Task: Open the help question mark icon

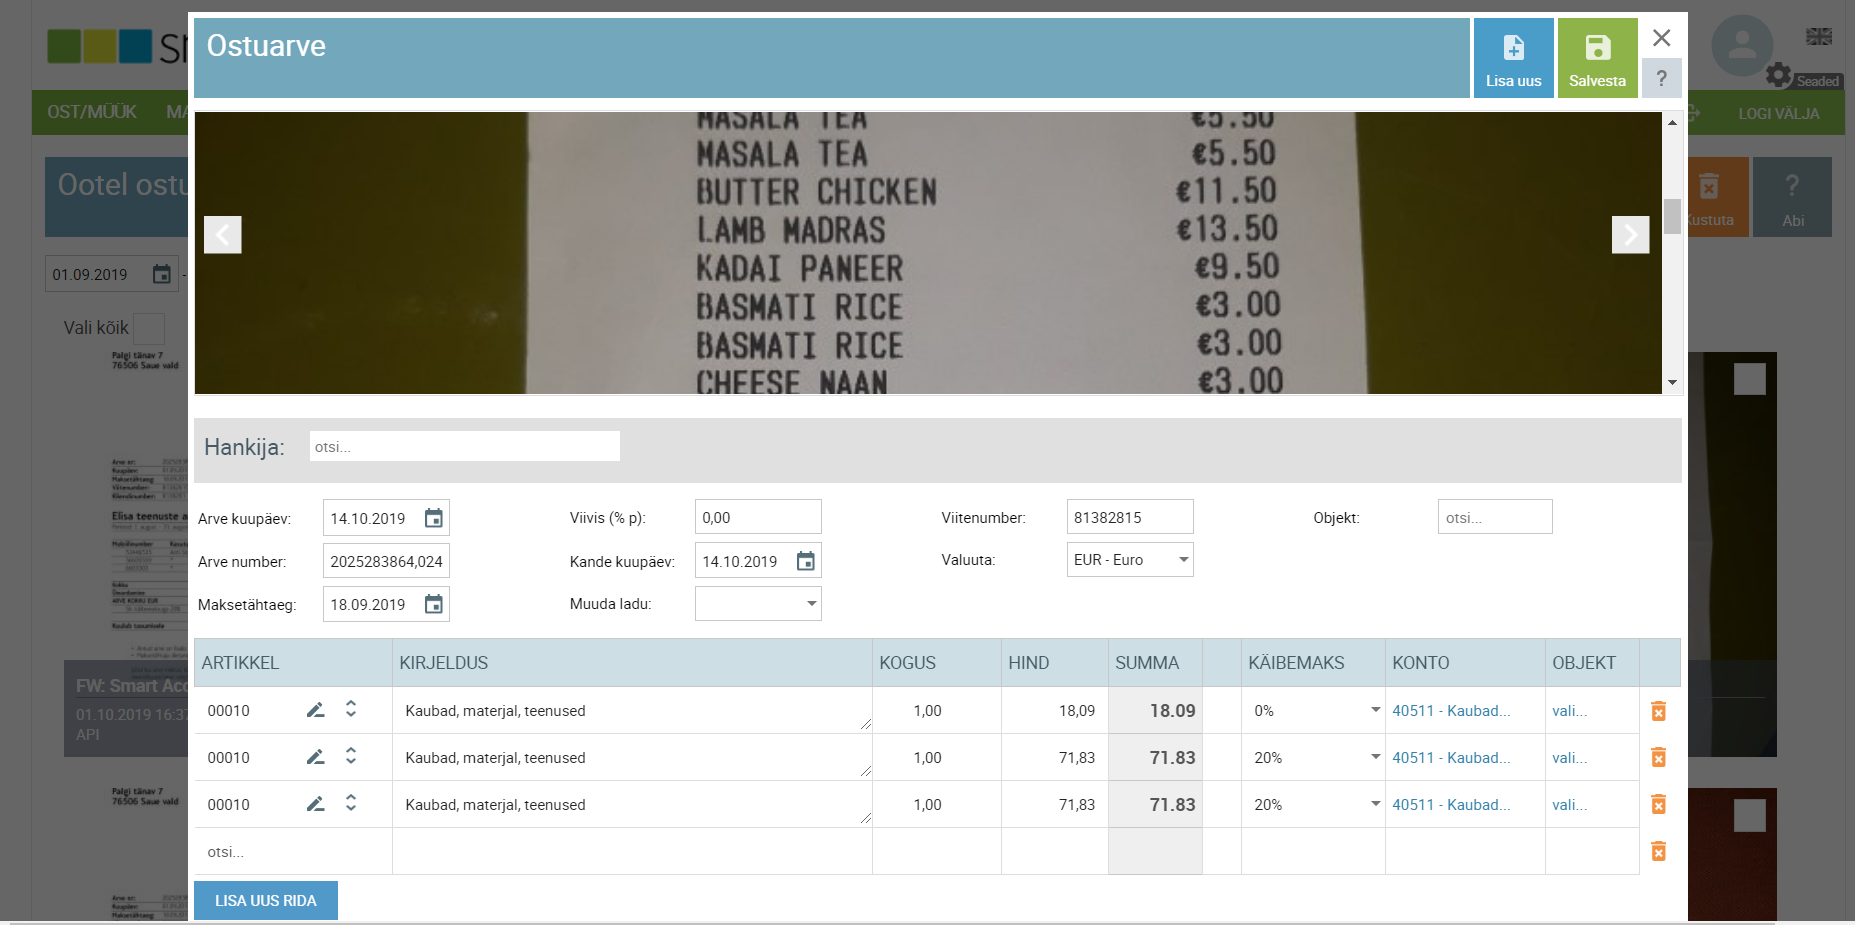Action: (x=1662, y=78)
